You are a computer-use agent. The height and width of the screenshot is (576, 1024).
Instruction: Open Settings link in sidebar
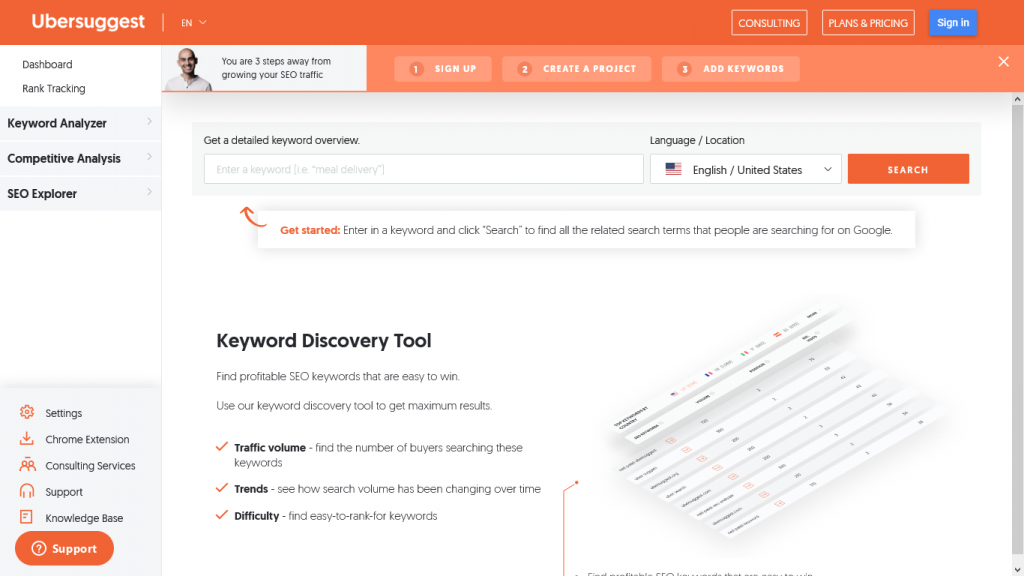(x=63, y=413)
